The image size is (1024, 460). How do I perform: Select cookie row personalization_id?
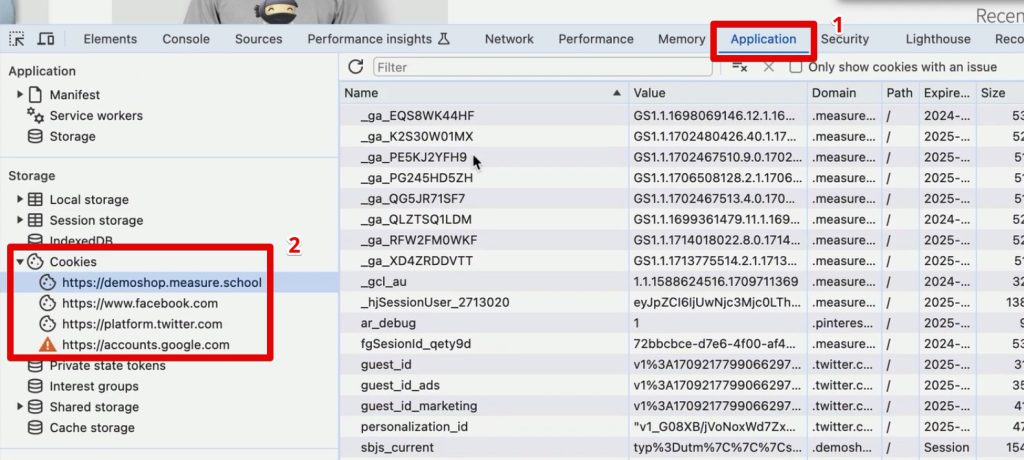(x=681, y=427)
